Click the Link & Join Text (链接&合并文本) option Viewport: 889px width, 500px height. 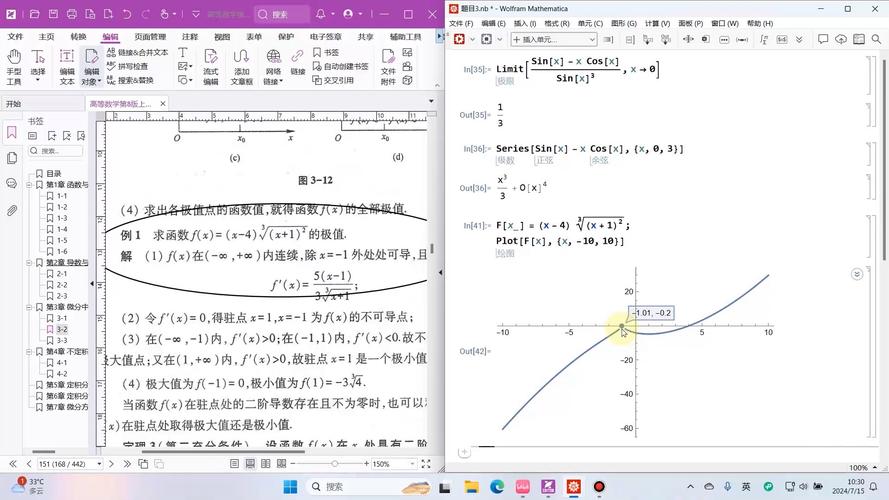click(137, 52)
